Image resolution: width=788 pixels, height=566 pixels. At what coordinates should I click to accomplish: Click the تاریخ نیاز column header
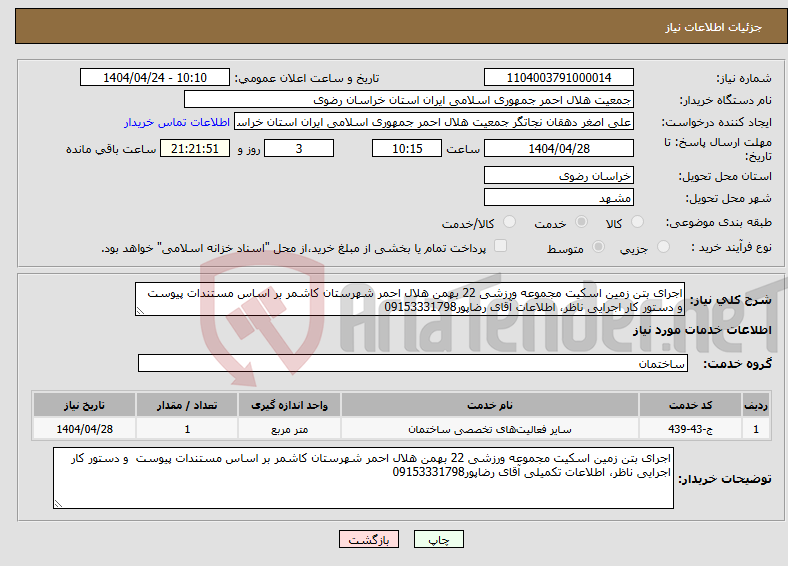84,405
